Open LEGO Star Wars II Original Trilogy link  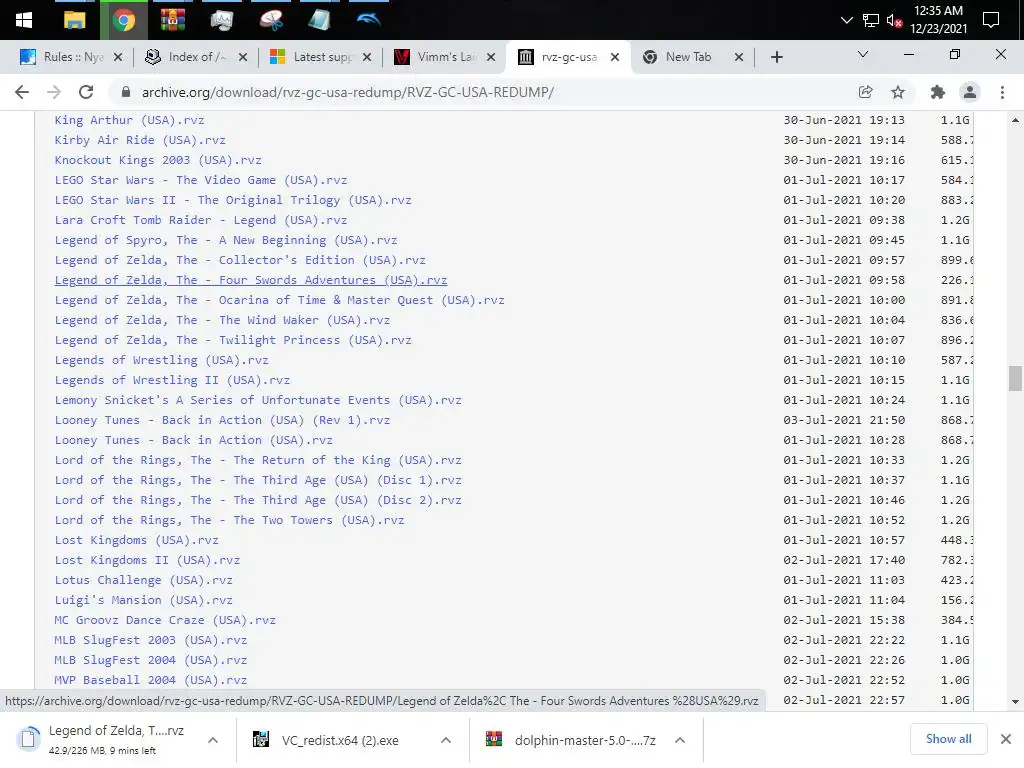coord(233,200)
